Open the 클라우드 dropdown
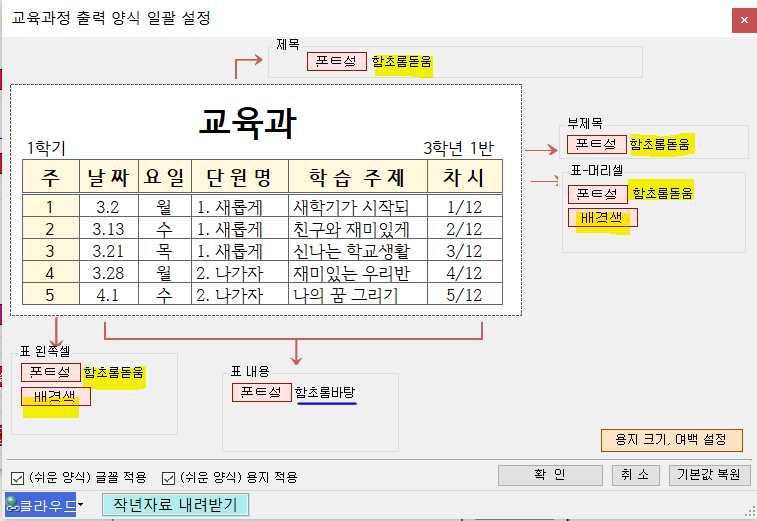Viewport: 757px width, 521px height. pyautogui.click(x=81, y=505)
